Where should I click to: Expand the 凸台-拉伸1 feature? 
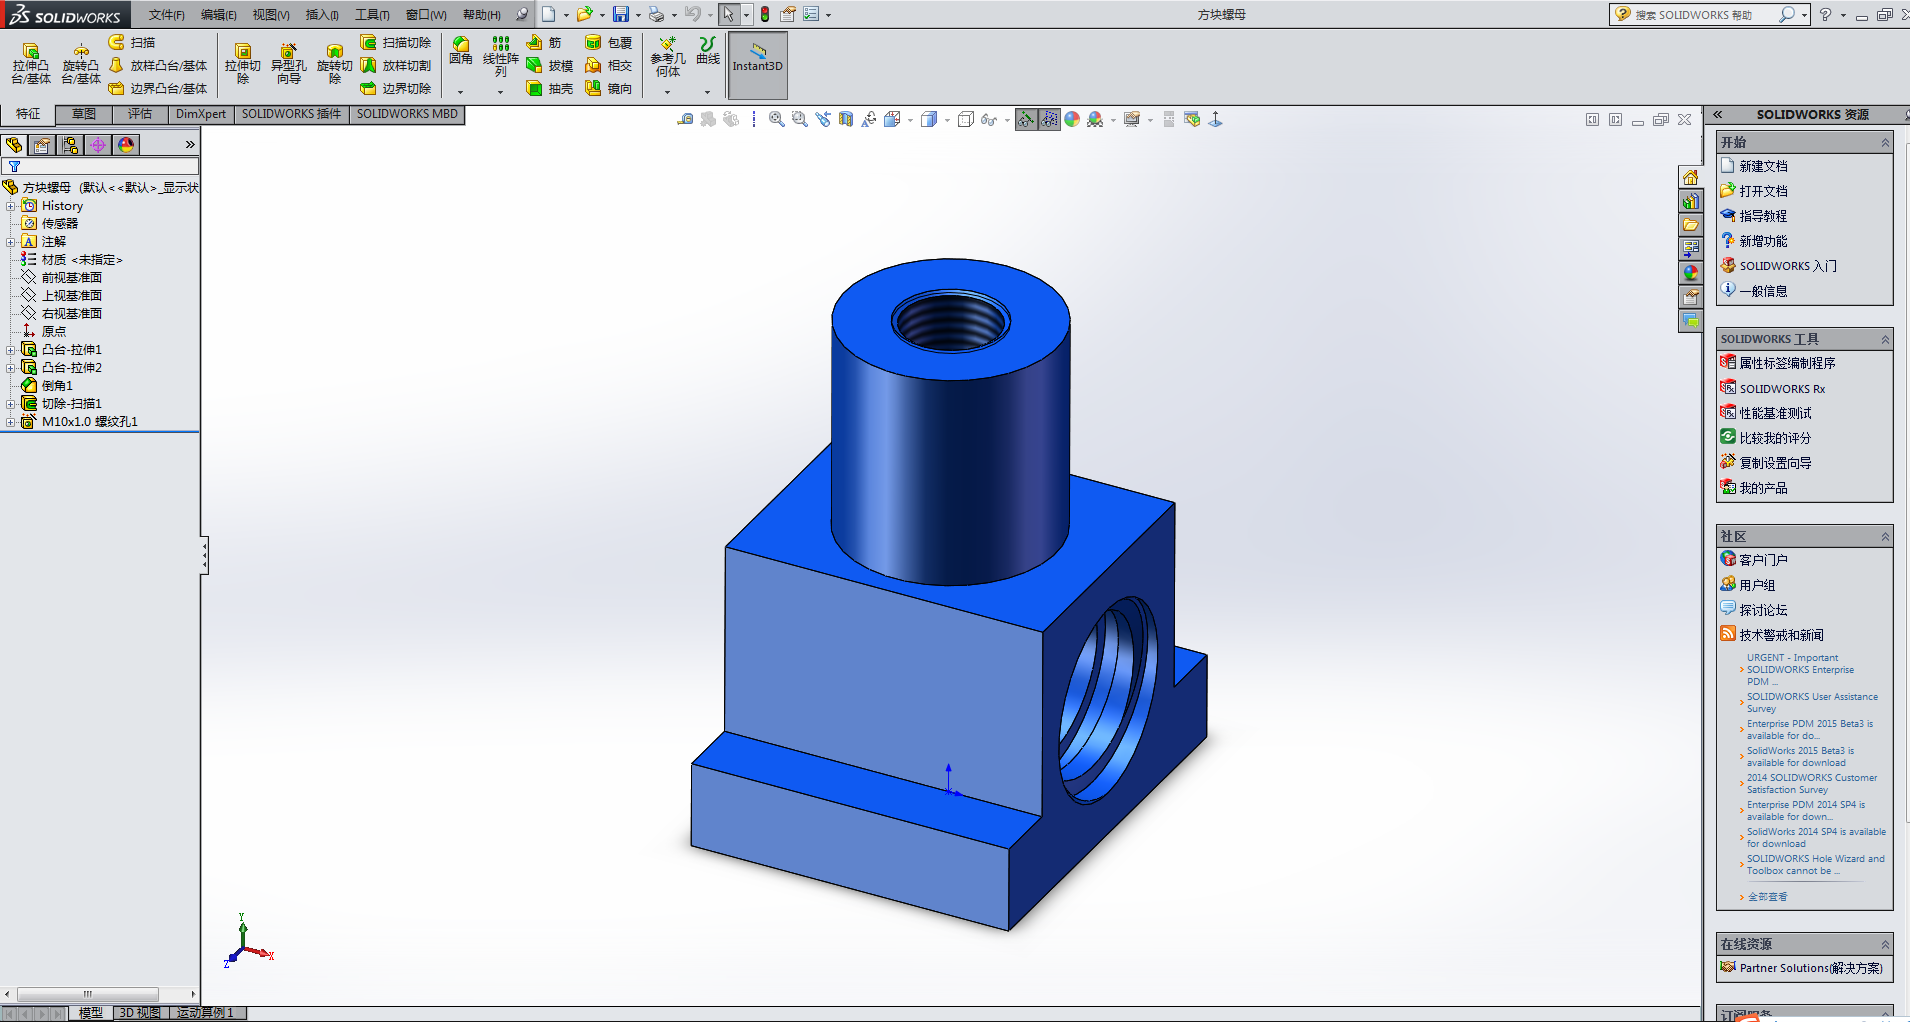pos(11,350)
